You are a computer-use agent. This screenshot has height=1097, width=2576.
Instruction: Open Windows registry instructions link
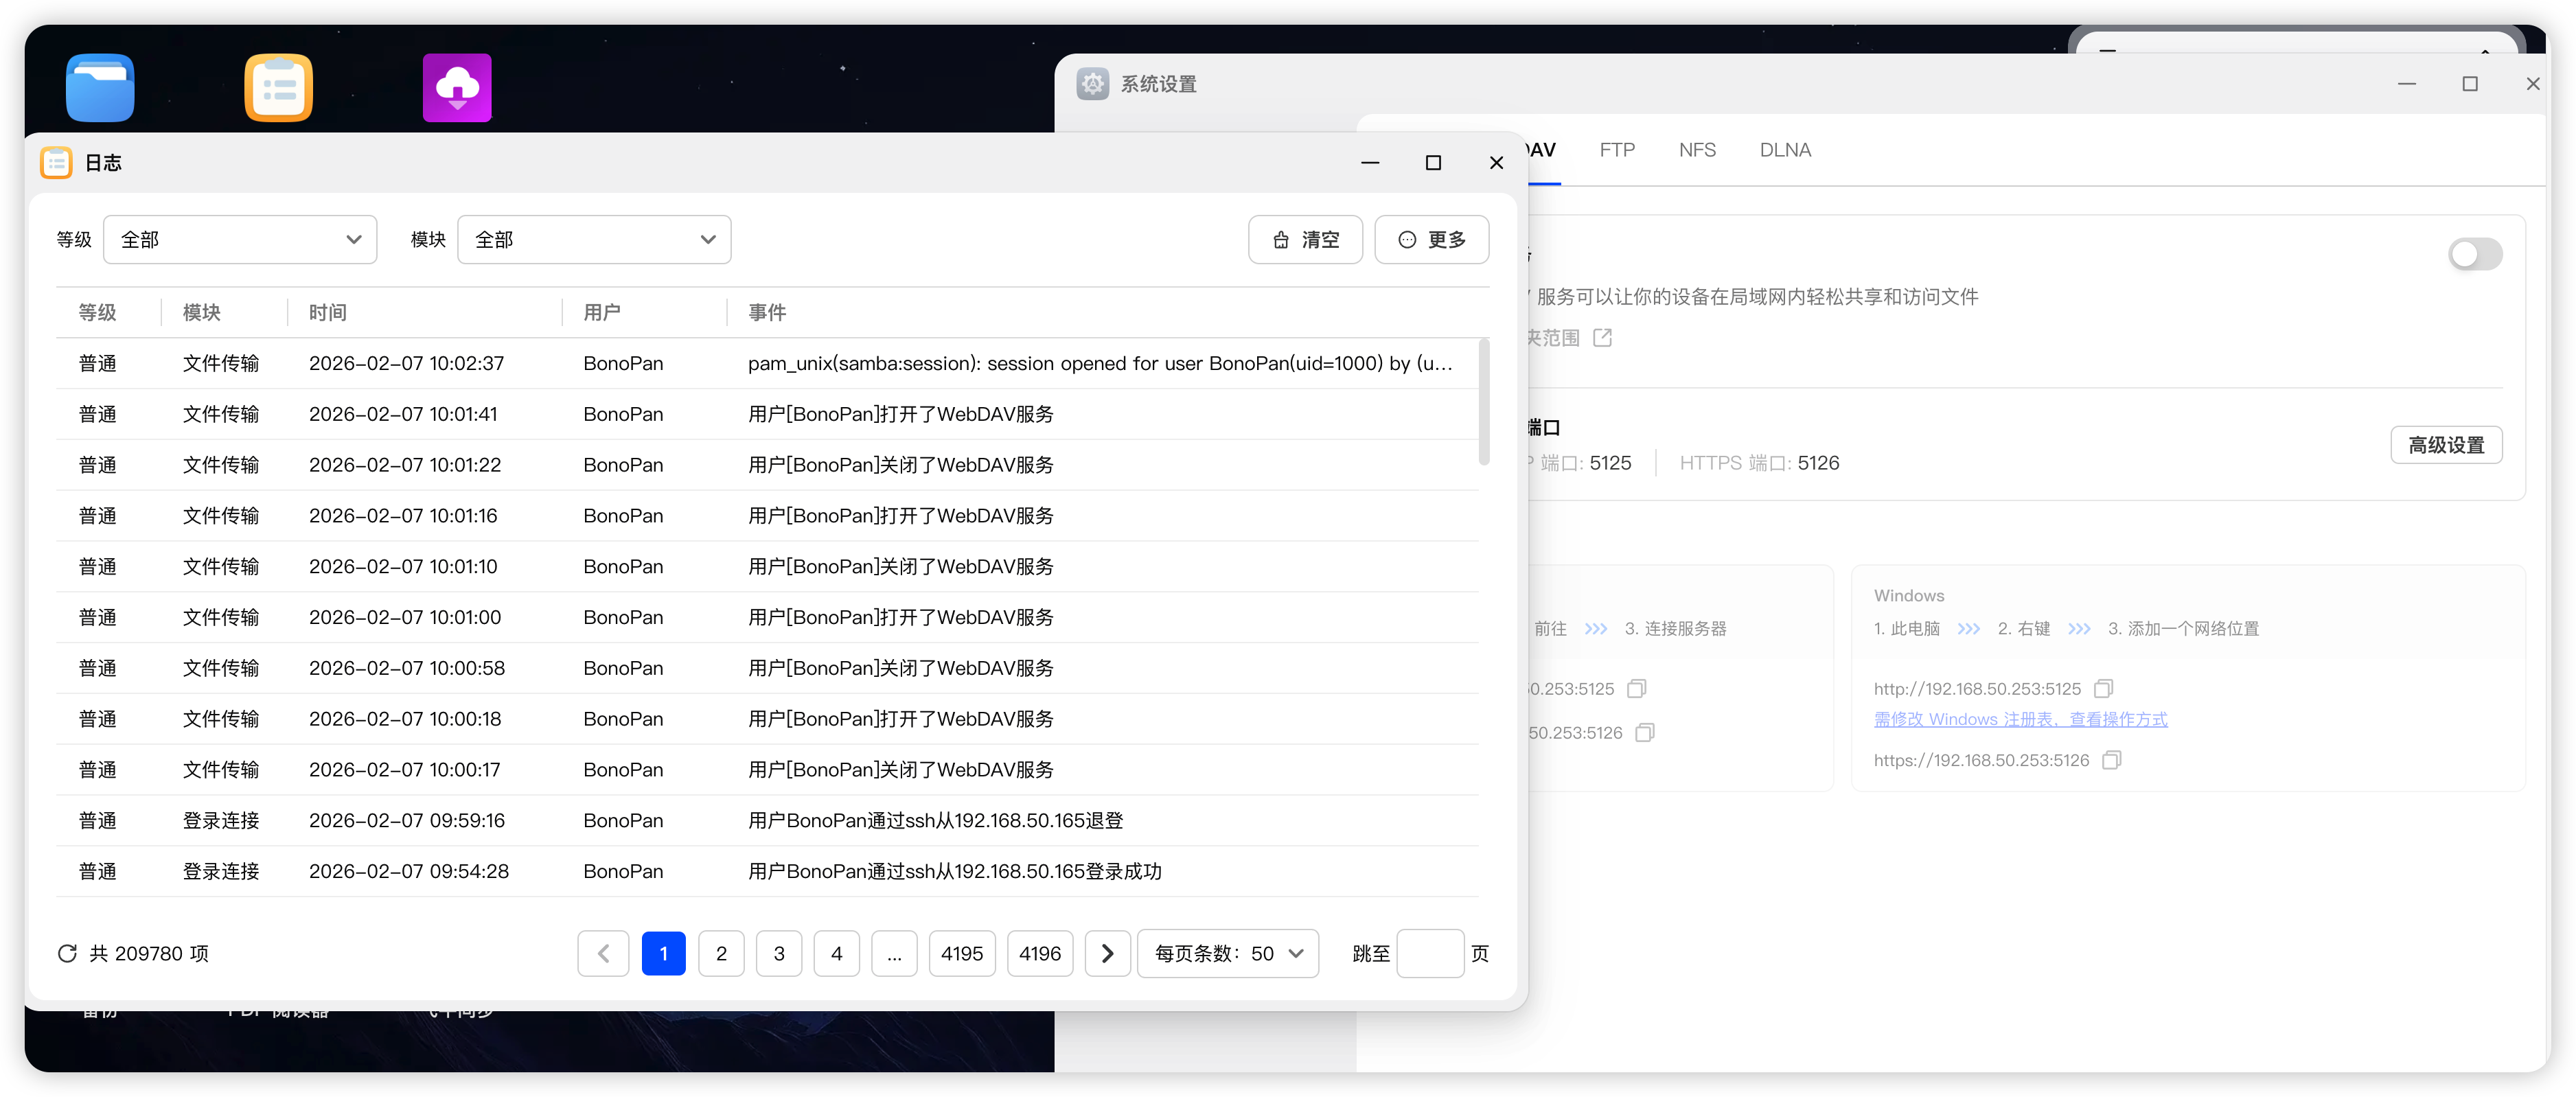coord(2020,719)
